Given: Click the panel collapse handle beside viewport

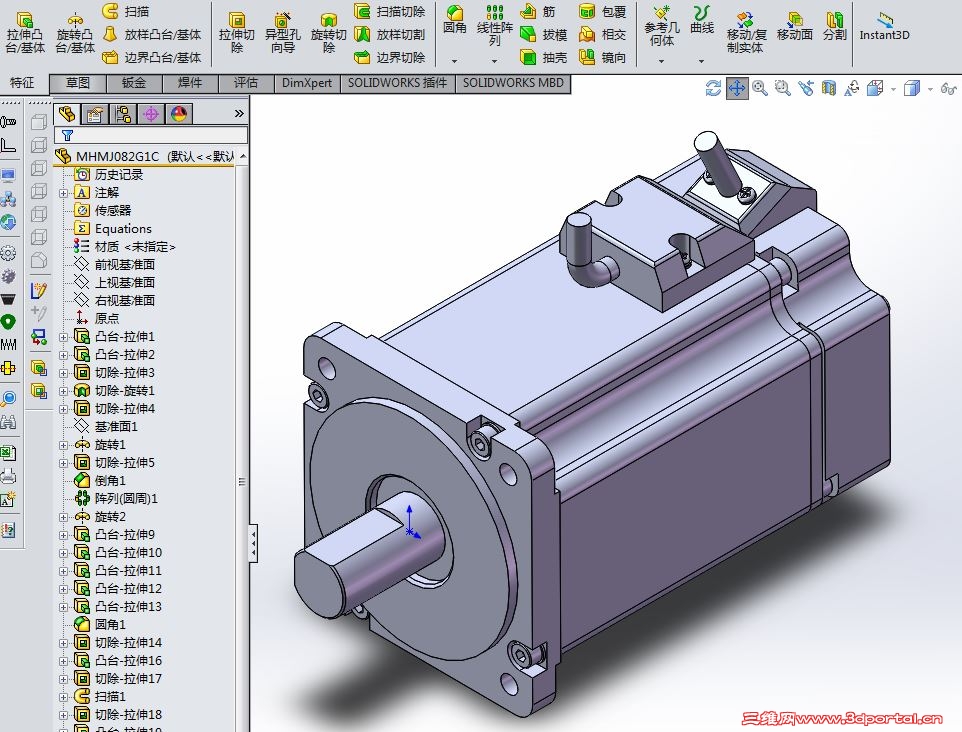Looking at the screenshot, I should pyautogui.click(x=253, y=543).
